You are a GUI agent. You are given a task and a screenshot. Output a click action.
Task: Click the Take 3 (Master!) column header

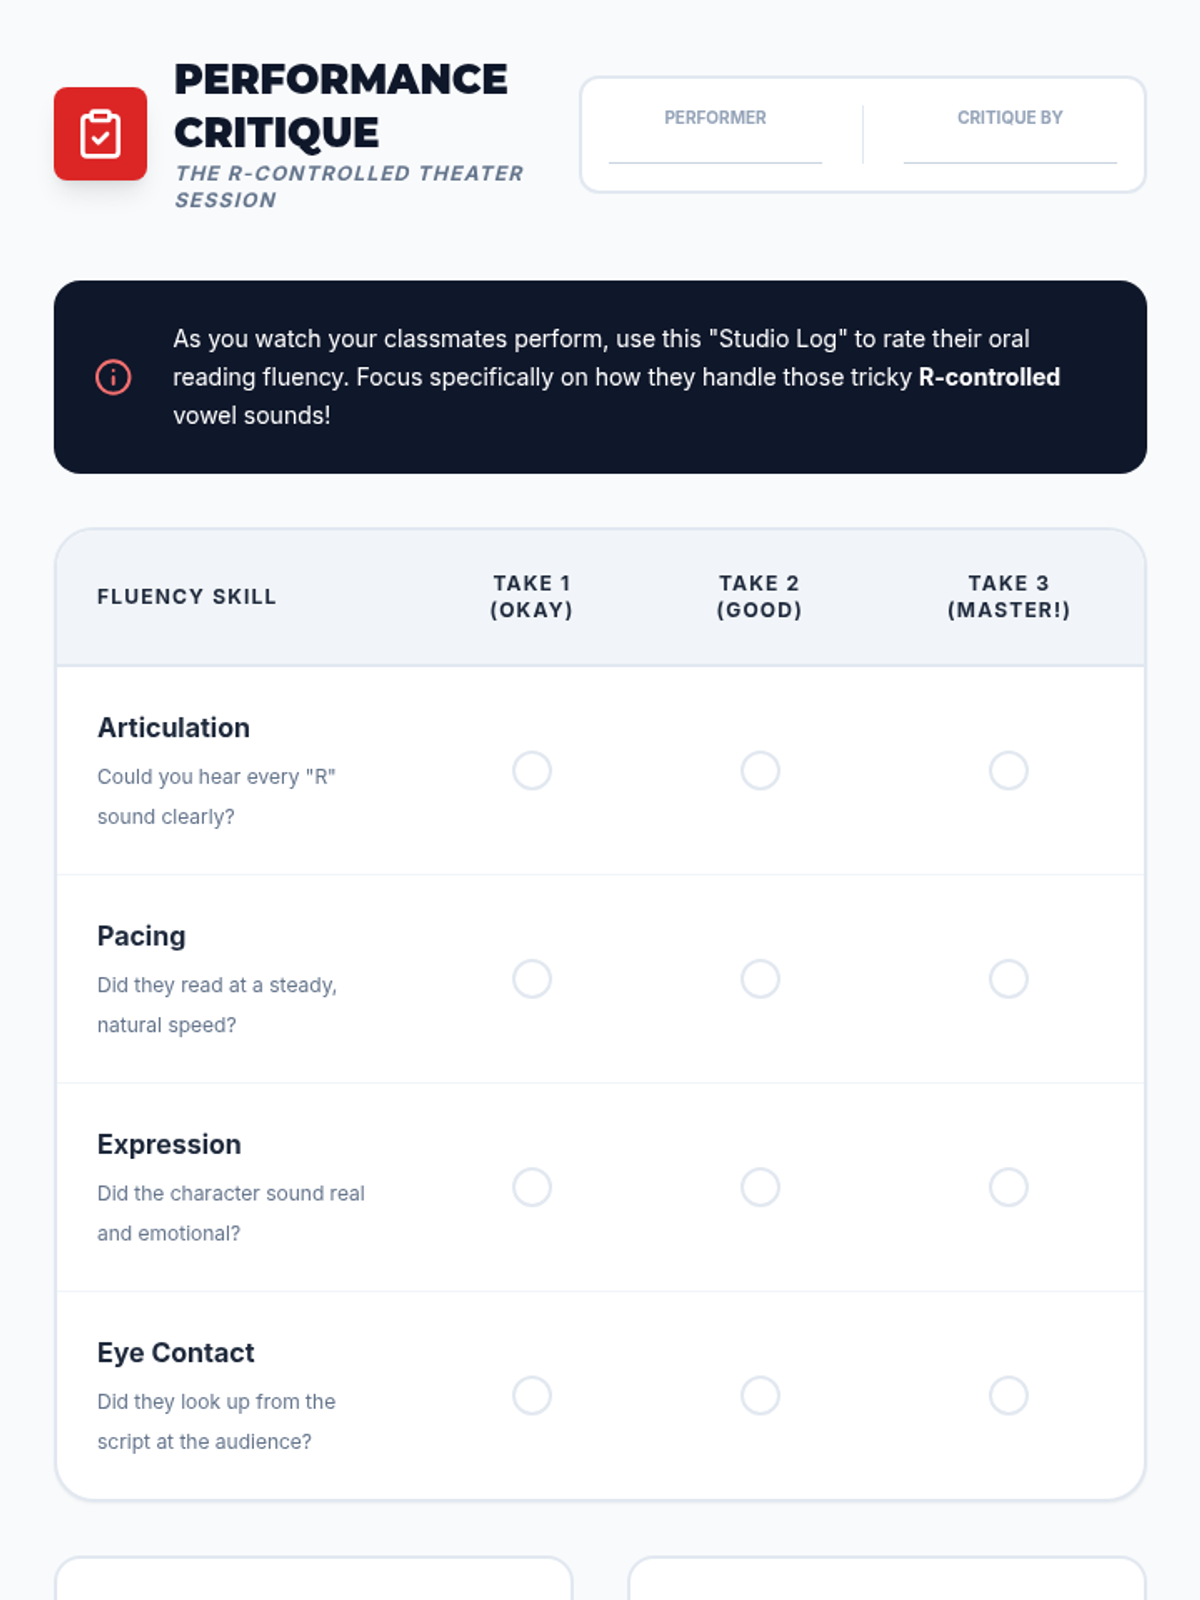point(1008,597)
